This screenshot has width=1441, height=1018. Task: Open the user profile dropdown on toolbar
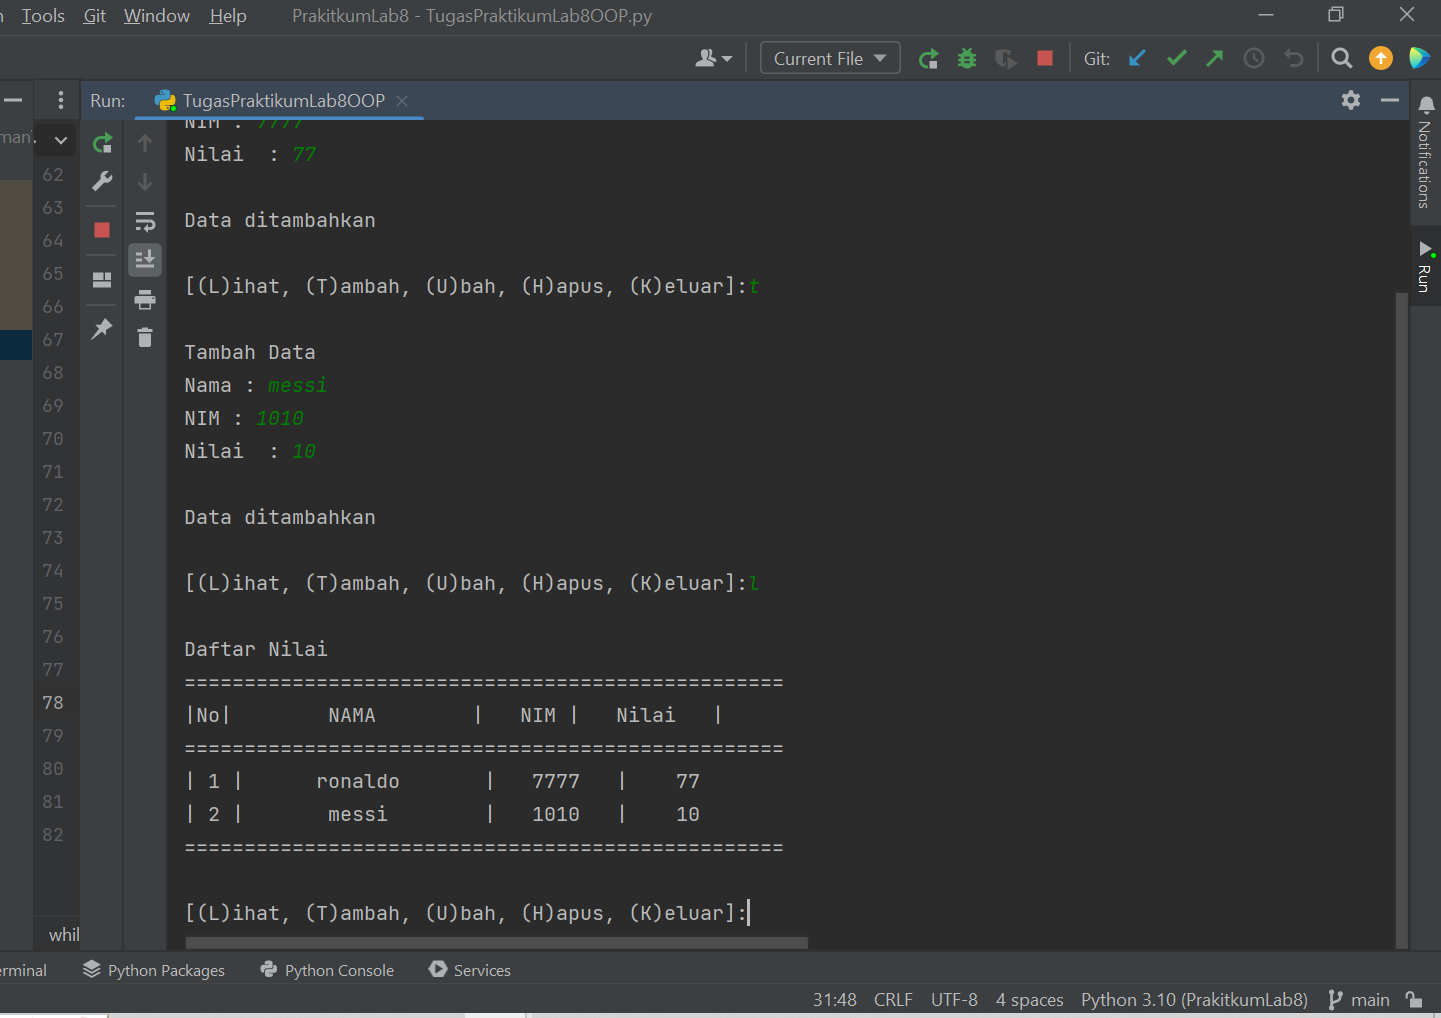pos(714,57)
